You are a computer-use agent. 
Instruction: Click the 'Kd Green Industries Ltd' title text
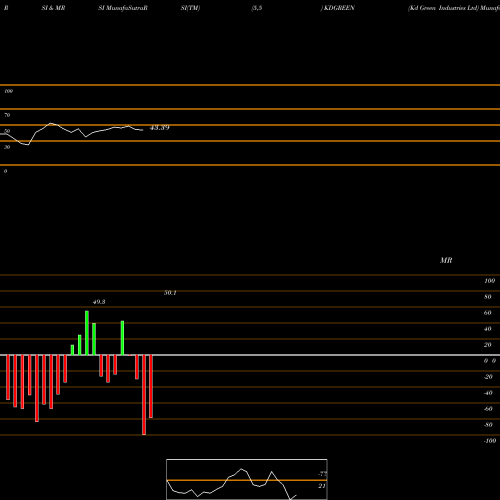[443, 8]
